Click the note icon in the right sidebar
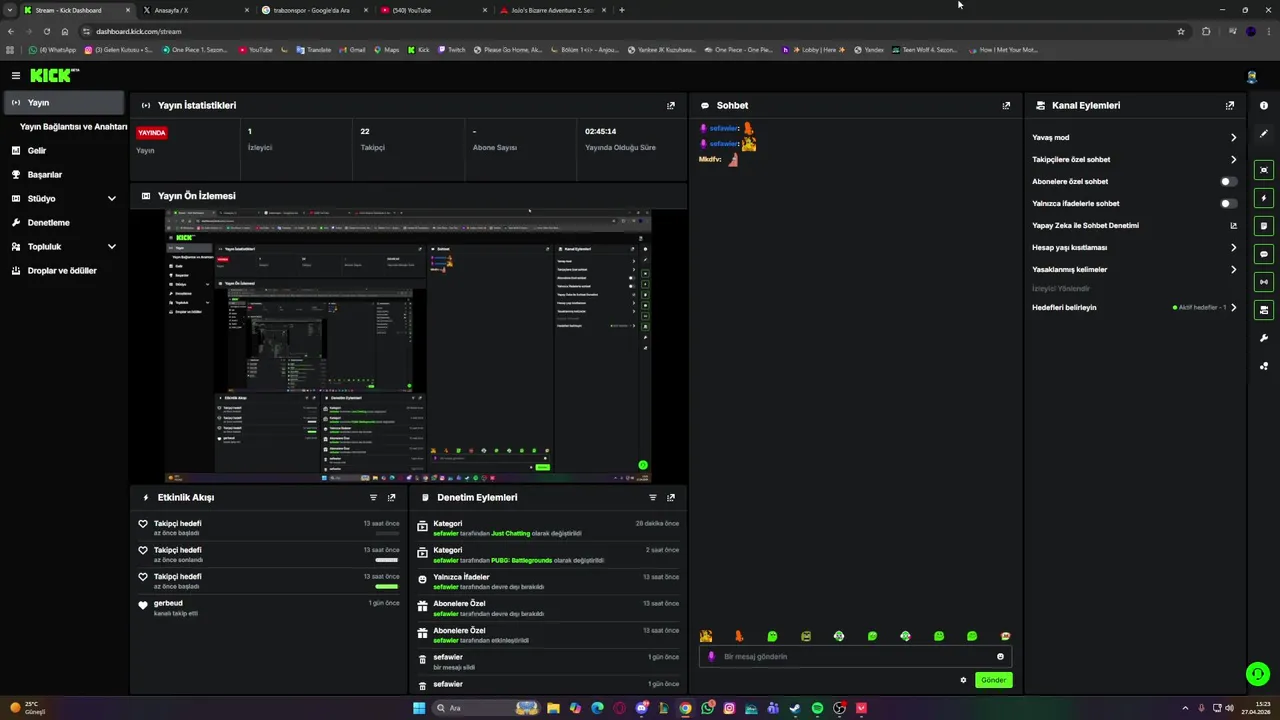The height and width of the screenshot is (720, 1280). click(x=1264, y=226)
